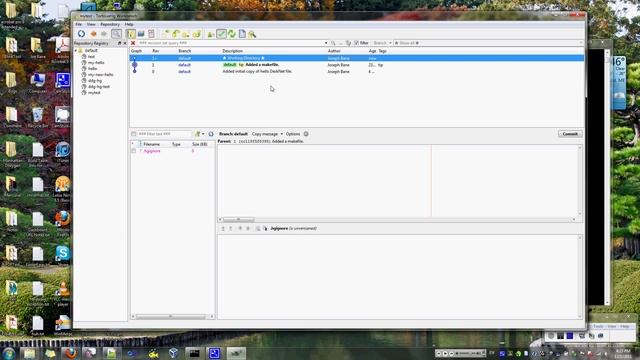Click the Commit button
Viewport: 640px width, 360px height.
570,134
